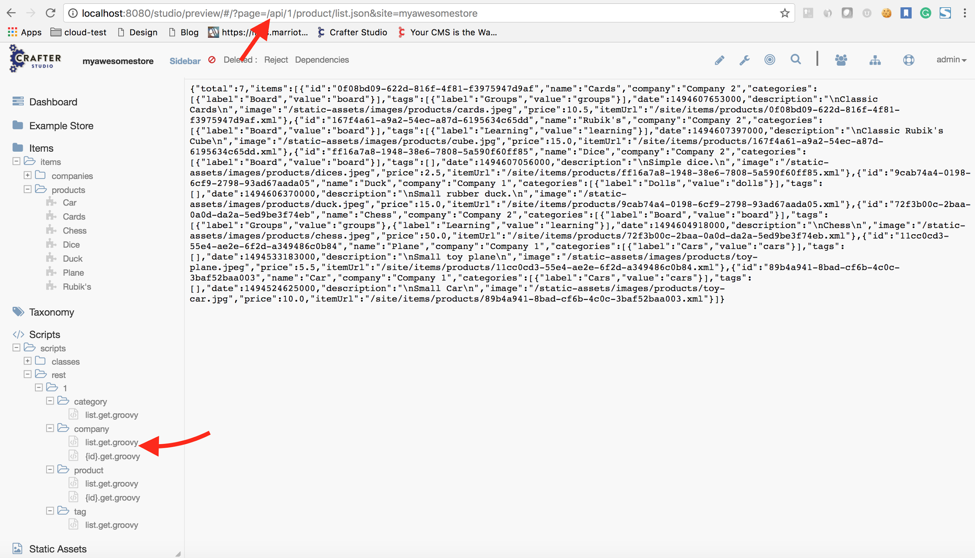Click the blue bookmark extension icon
This screenshot has height=558, width=975.
[x=906, y=13]
